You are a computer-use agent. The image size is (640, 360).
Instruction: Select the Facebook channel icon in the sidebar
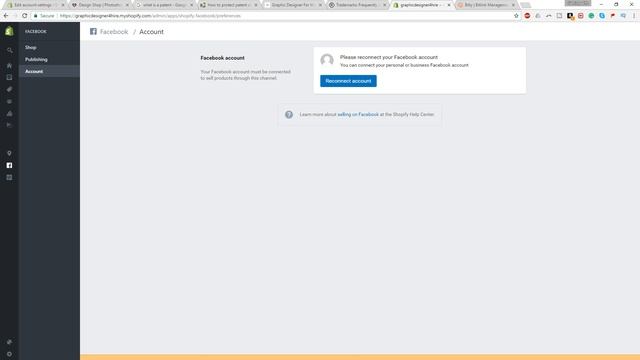[9, 165]
